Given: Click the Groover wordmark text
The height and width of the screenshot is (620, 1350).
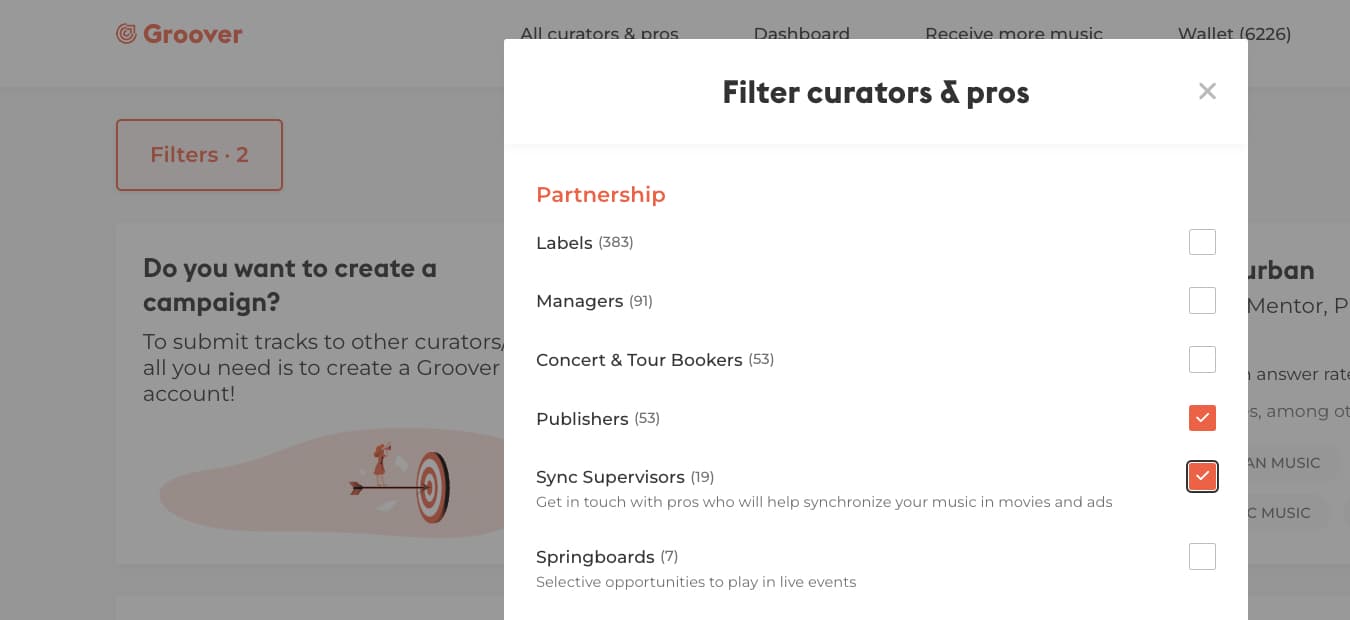Looking at the screenshot, I should 193,34.
